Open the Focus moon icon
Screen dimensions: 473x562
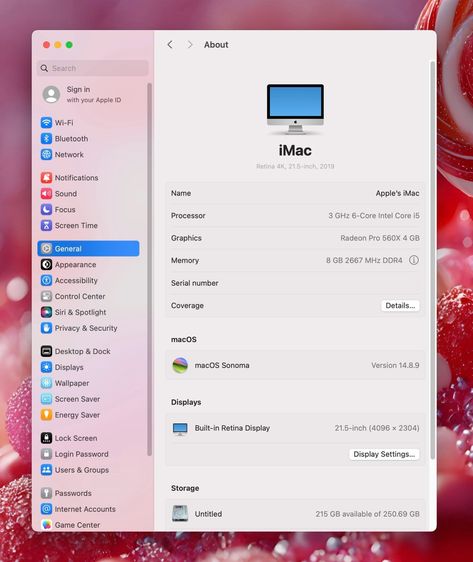tap(46, 209)
